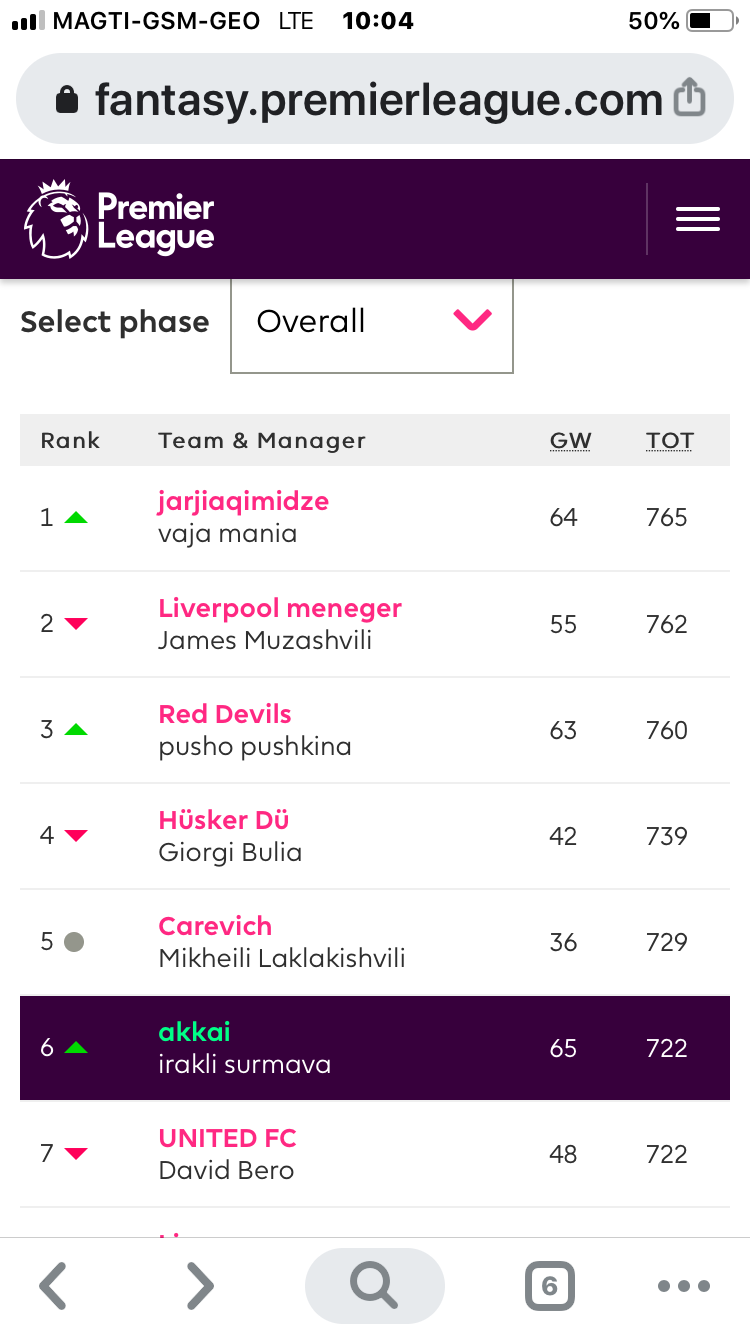The height and width of the screenshot is (1334, 750).
Task: Tap the browser forward arrow
Action: 200,1286
